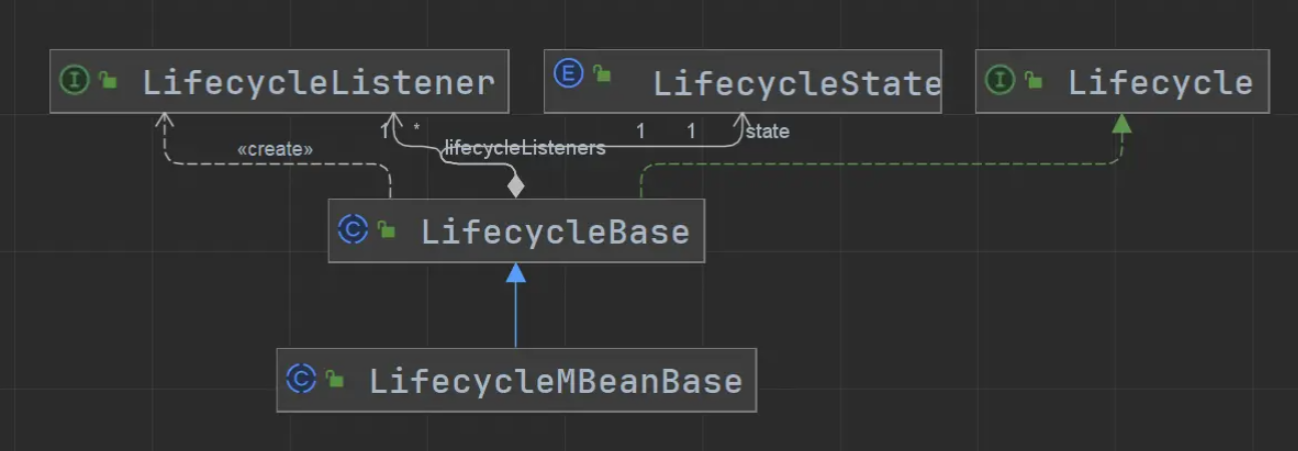Click the composition diamond above LifecycleBase
The width and height of the screenshot is (1298, 451).
[x=516, y=185]
